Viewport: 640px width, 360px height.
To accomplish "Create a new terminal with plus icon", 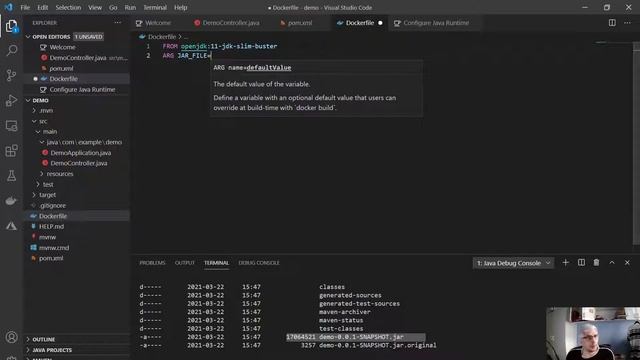I will tap(565, 263).
